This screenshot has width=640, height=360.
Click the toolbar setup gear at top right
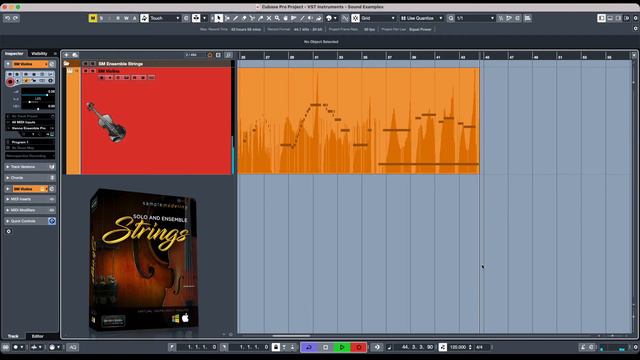pyautogui.click(x=635, y=18)
